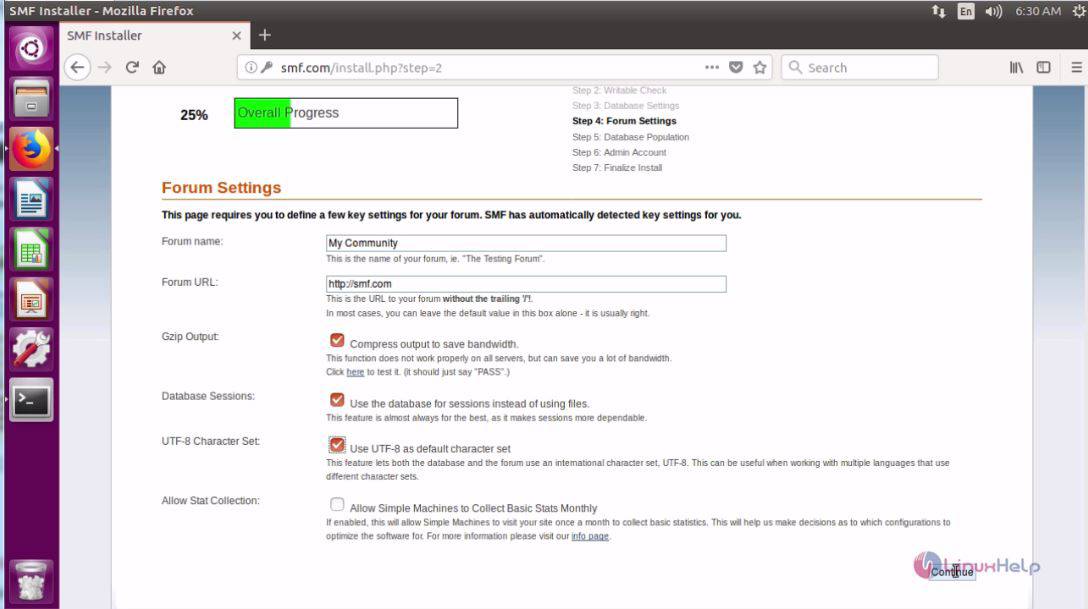Open clock showing 6:30 AM
The width and height of the screenshot is (1088, 609).
1038,11
